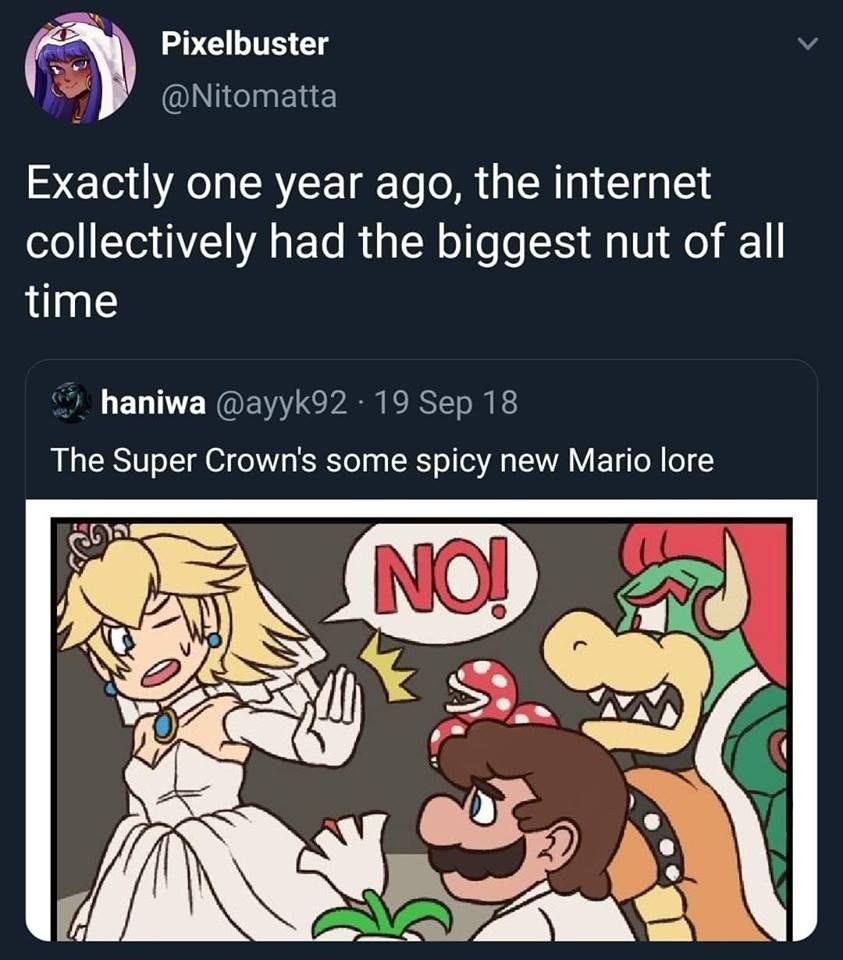Click the haniwa display name

click(153, 402)
